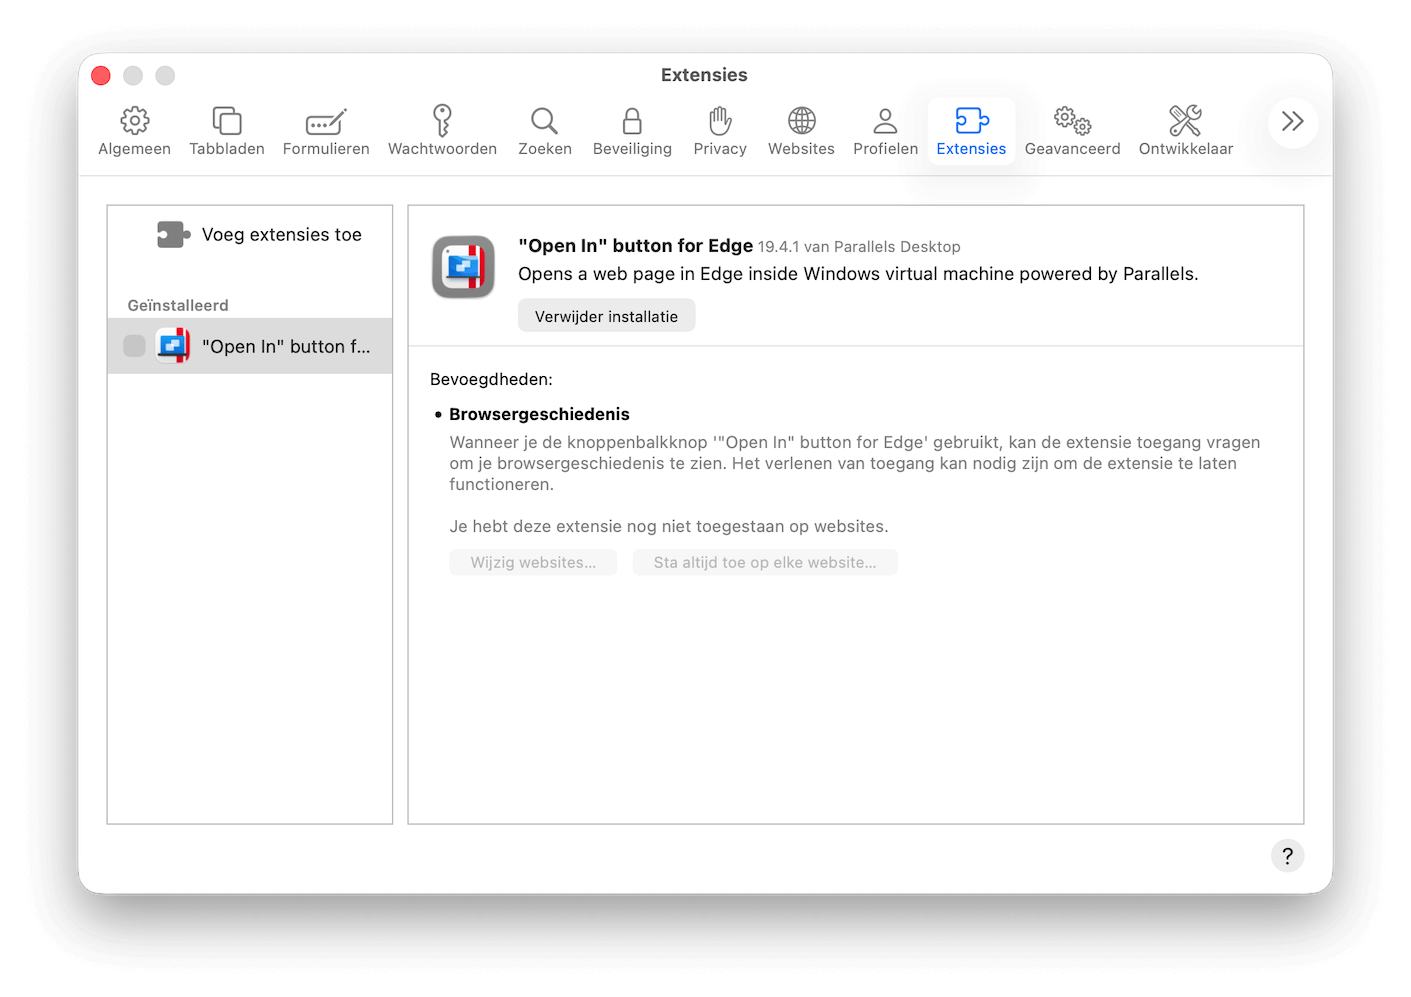Click the "Open In" button for Edge title
The image size is (1411, 997).
pos(635,246)
